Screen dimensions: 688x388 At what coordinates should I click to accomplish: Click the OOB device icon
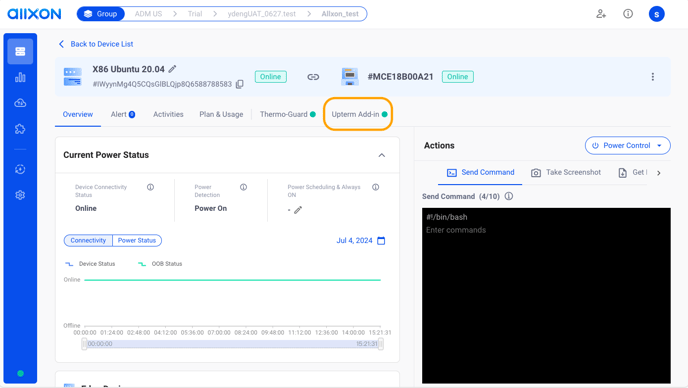pos(350,77)
